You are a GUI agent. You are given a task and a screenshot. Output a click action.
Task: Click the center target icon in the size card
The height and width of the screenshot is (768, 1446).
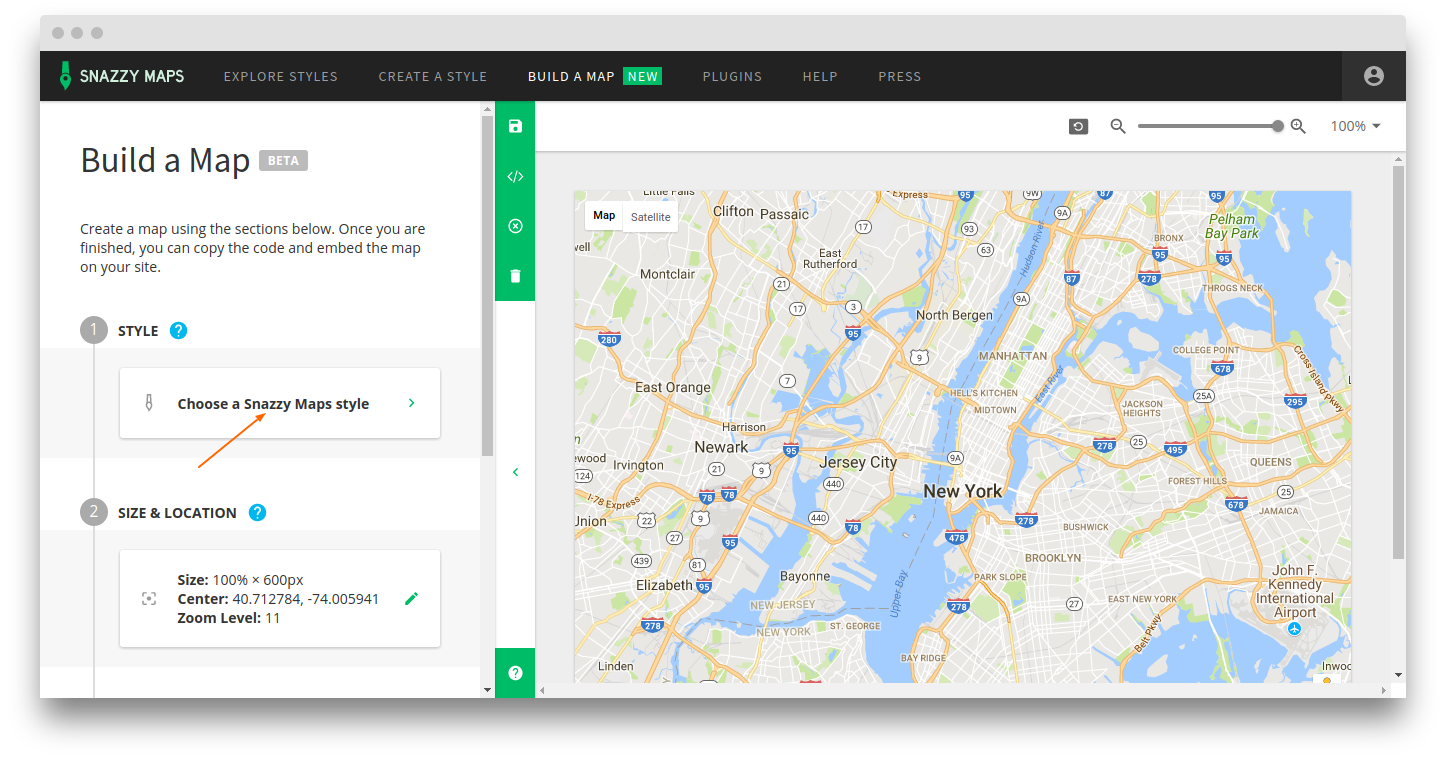[x=149, y=598]
